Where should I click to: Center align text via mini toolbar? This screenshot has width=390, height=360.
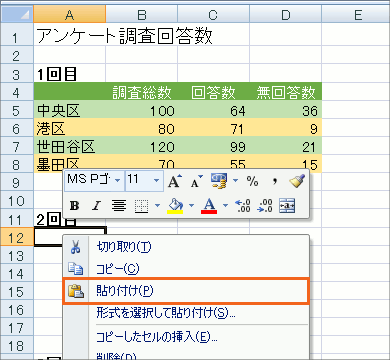tap(119, 206)
